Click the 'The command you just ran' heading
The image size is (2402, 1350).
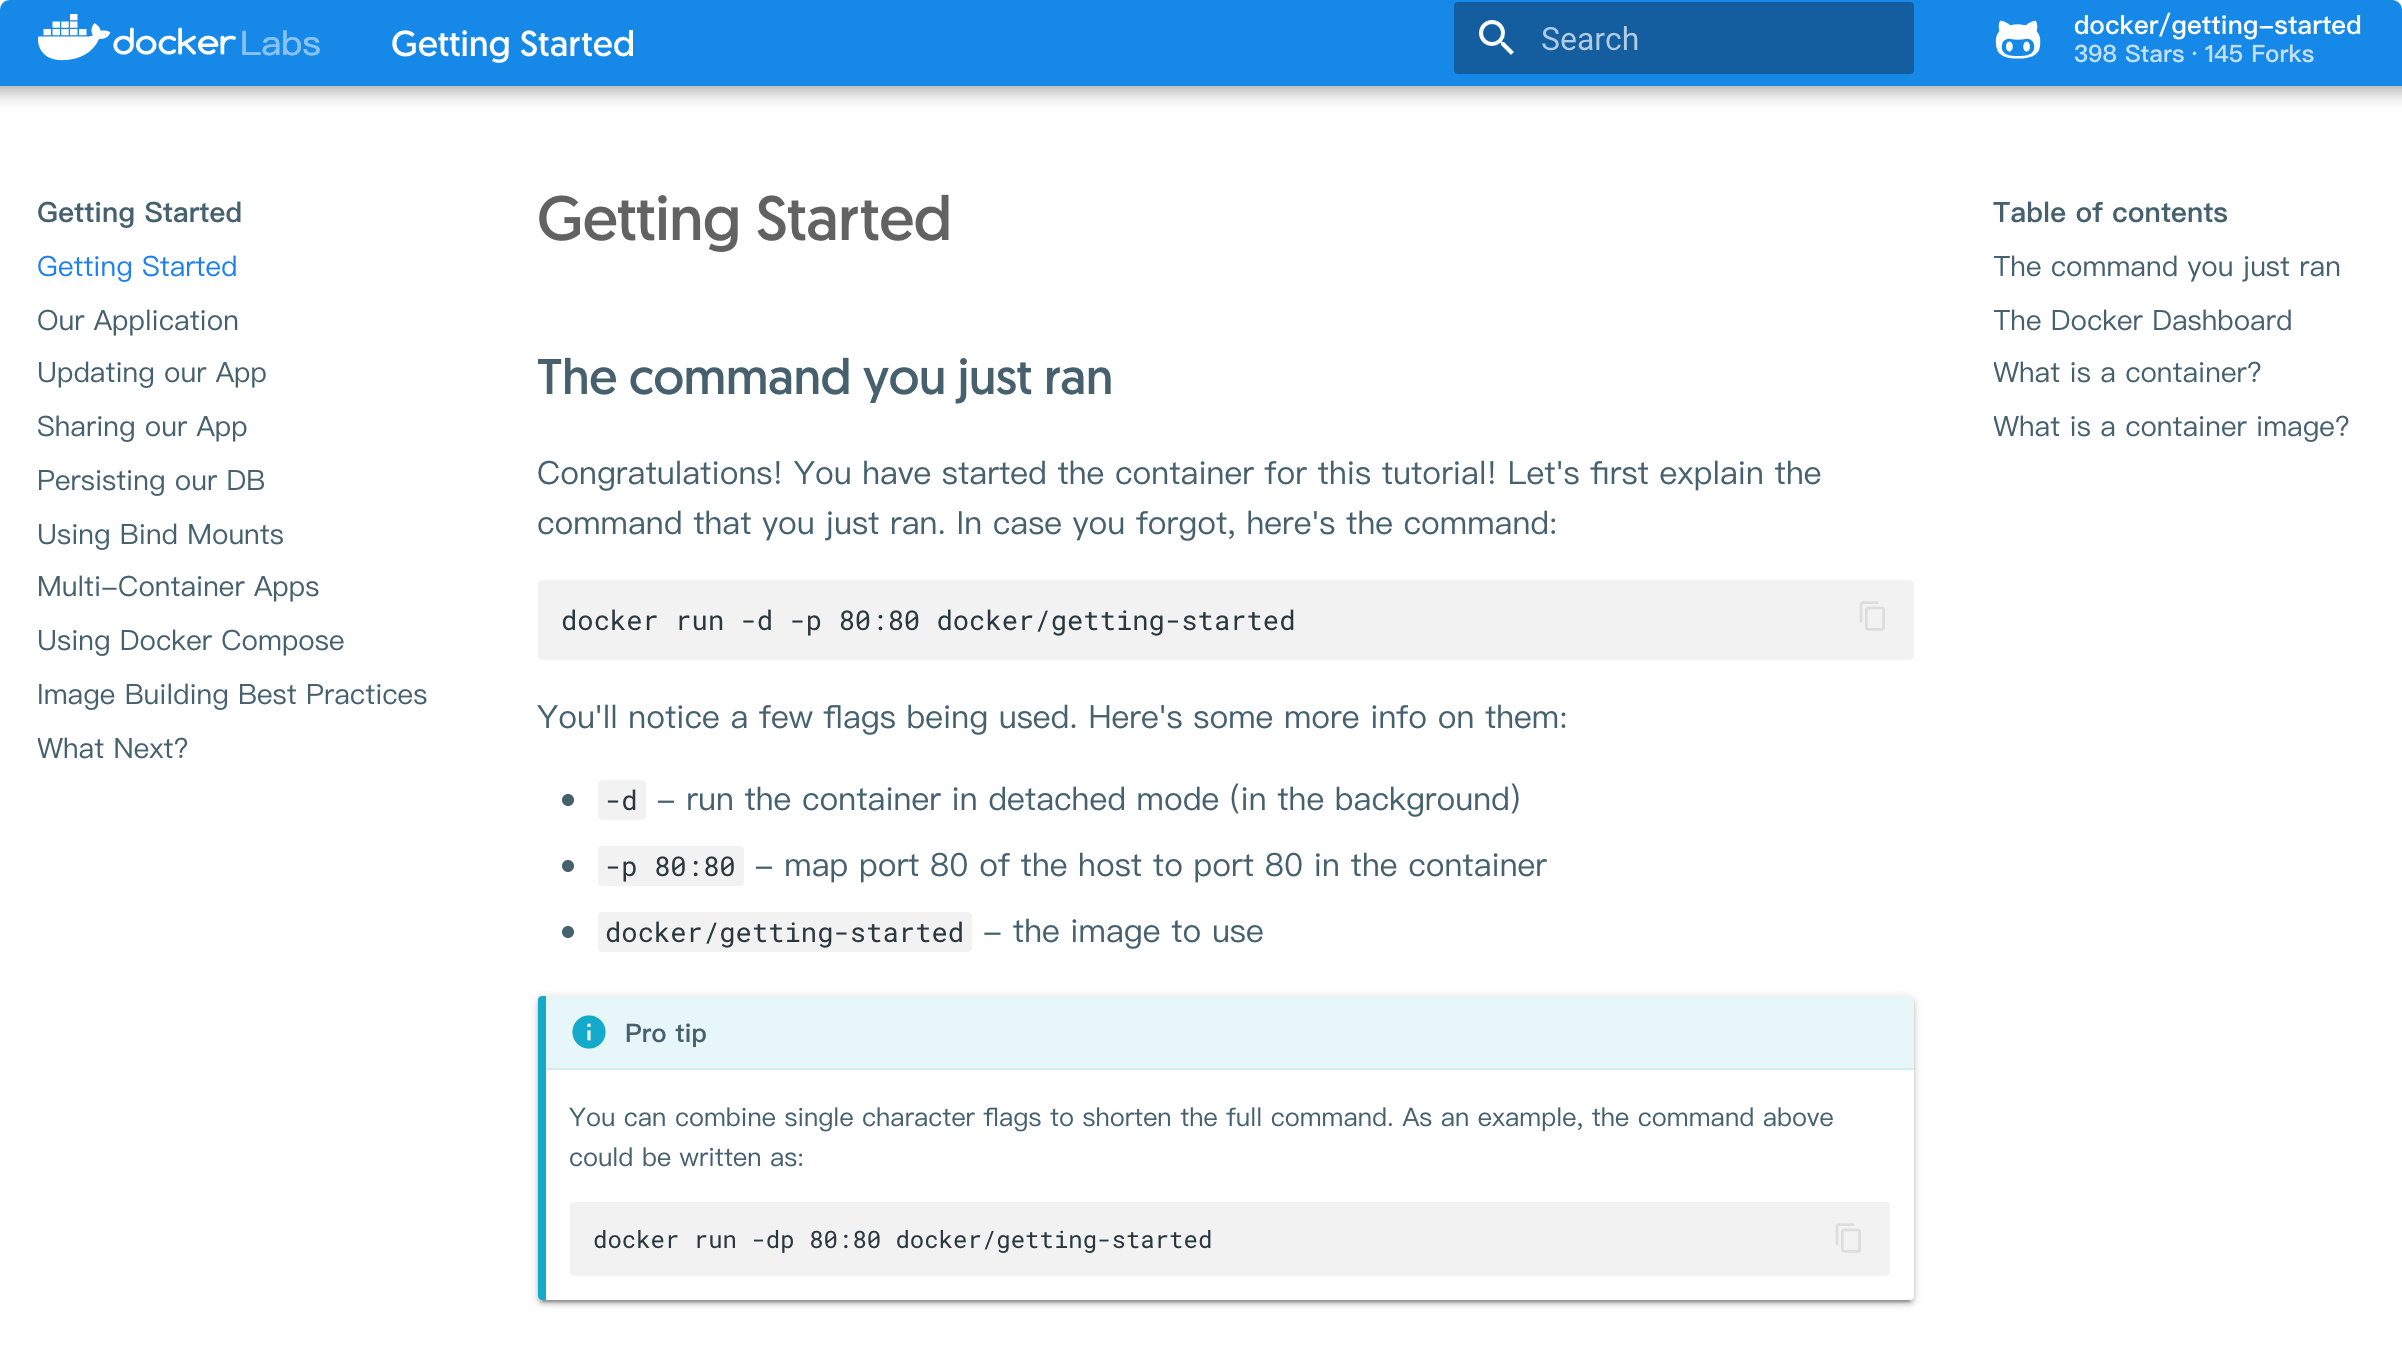coord(825,378)
